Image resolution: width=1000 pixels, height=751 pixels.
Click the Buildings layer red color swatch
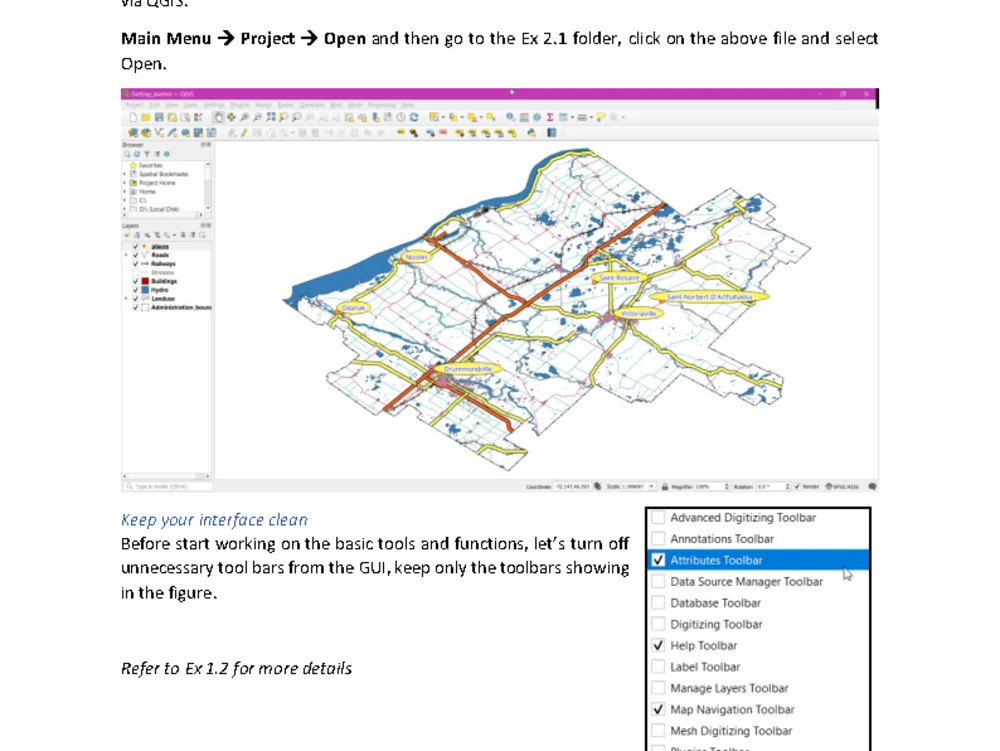(x=144, y=280)
